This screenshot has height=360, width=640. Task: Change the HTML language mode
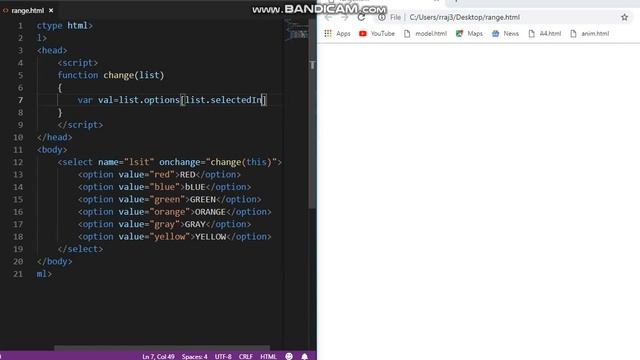pyautogui.click(x=268, y=356)
